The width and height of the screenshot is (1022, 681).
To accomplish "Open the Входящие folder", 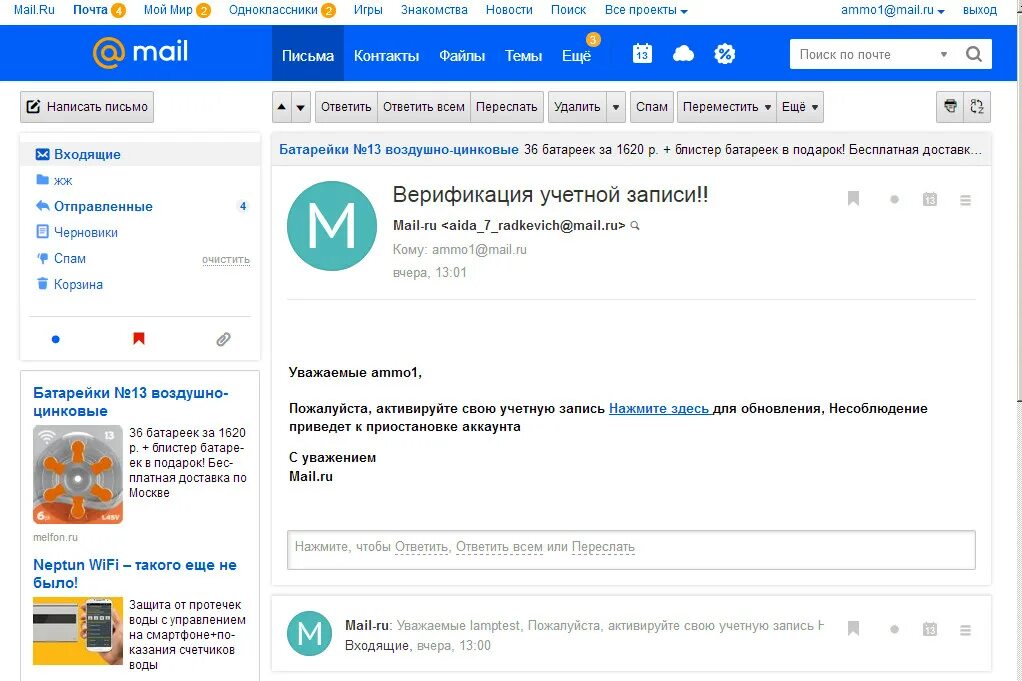I will [140, 154].
